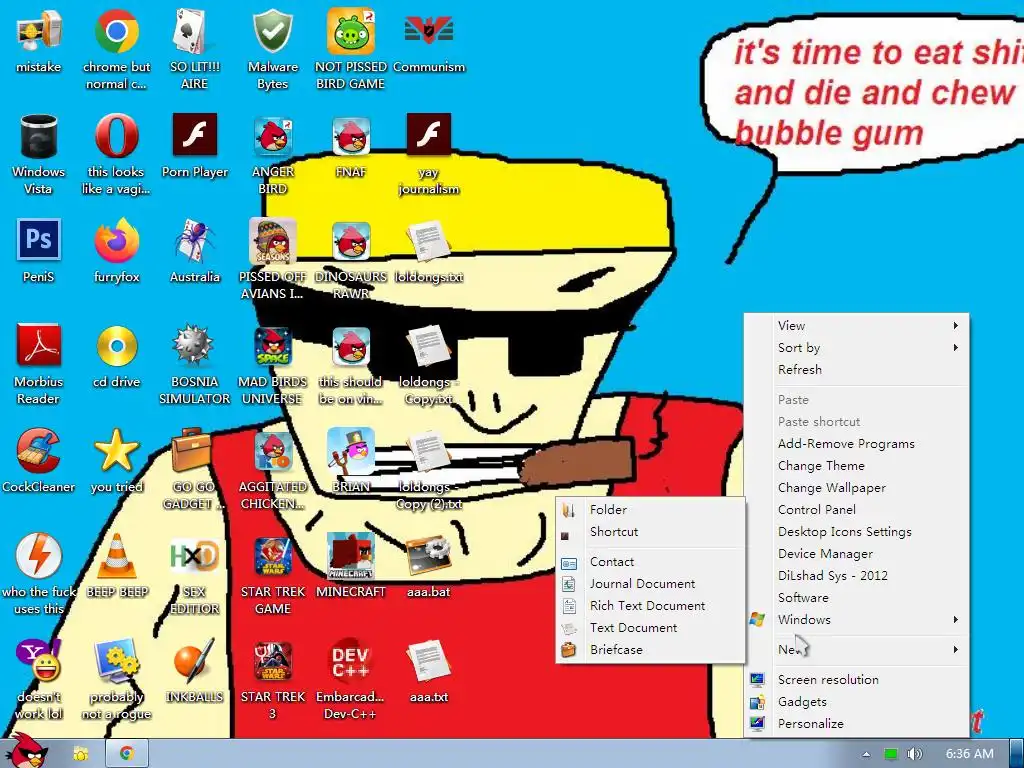1024x768 pixels.
Task: Open Gadgets from the context menu
Action: (856, 701)
